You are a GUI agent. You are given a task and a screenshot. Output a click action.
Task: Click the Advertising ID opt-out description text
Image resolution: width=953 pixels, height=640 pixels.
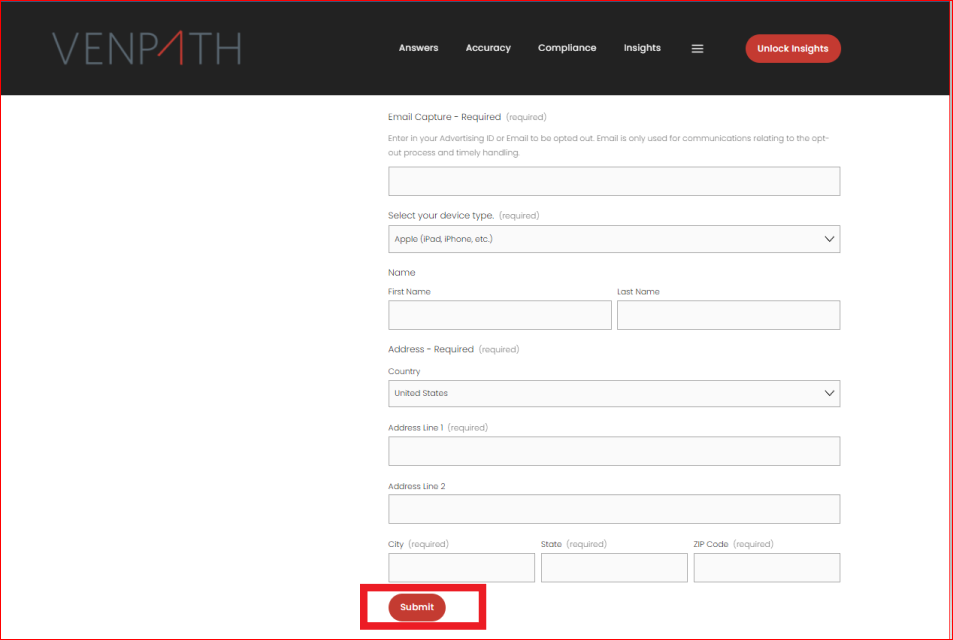coord(608,145)
